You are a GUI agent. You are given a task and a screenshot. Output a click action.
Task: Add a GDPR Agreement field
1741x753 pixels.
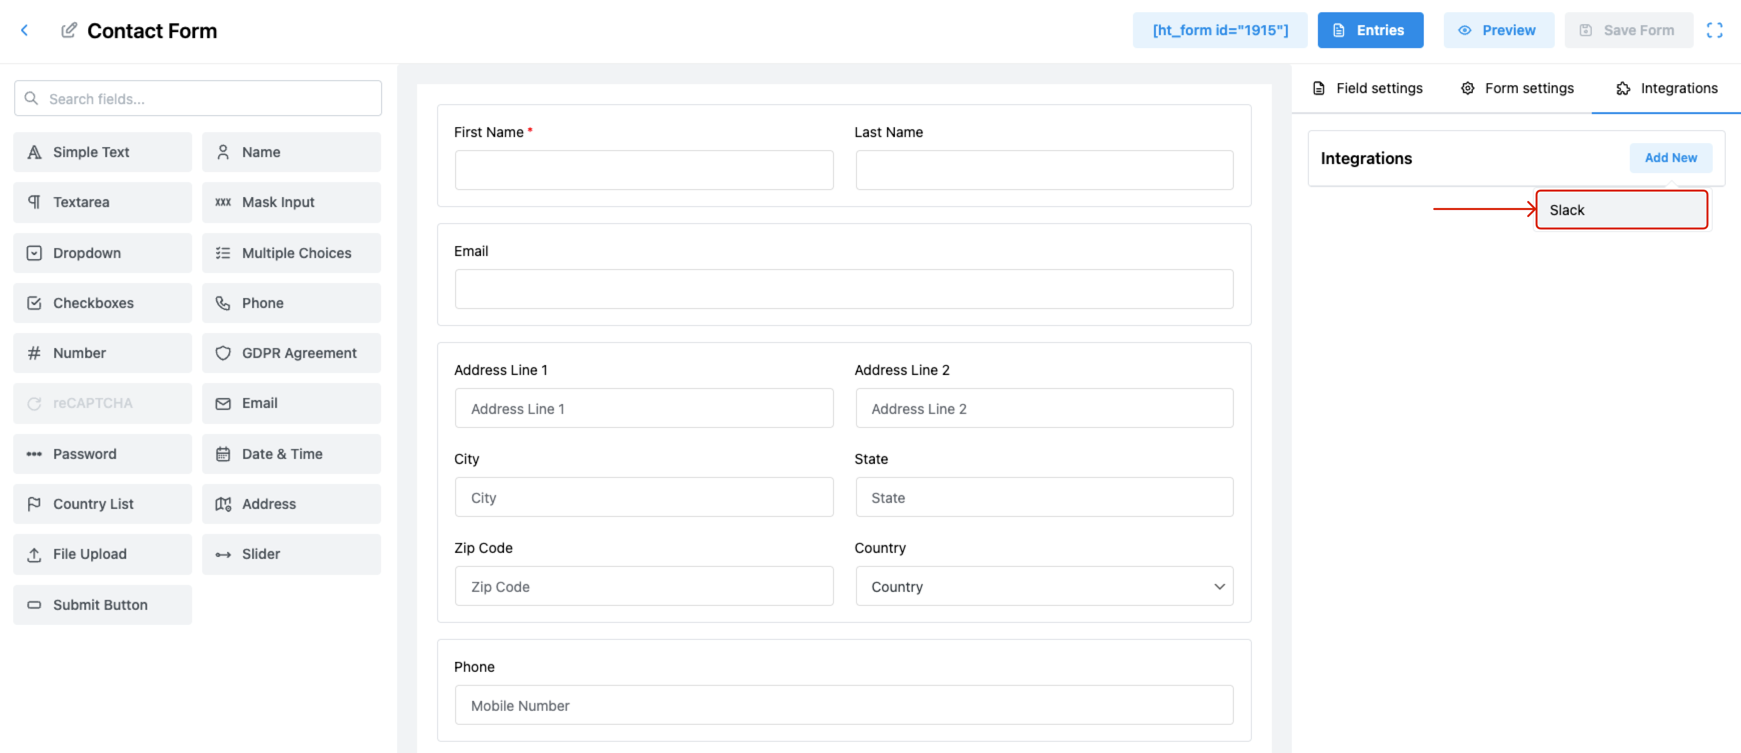click(x=291, y=353)
